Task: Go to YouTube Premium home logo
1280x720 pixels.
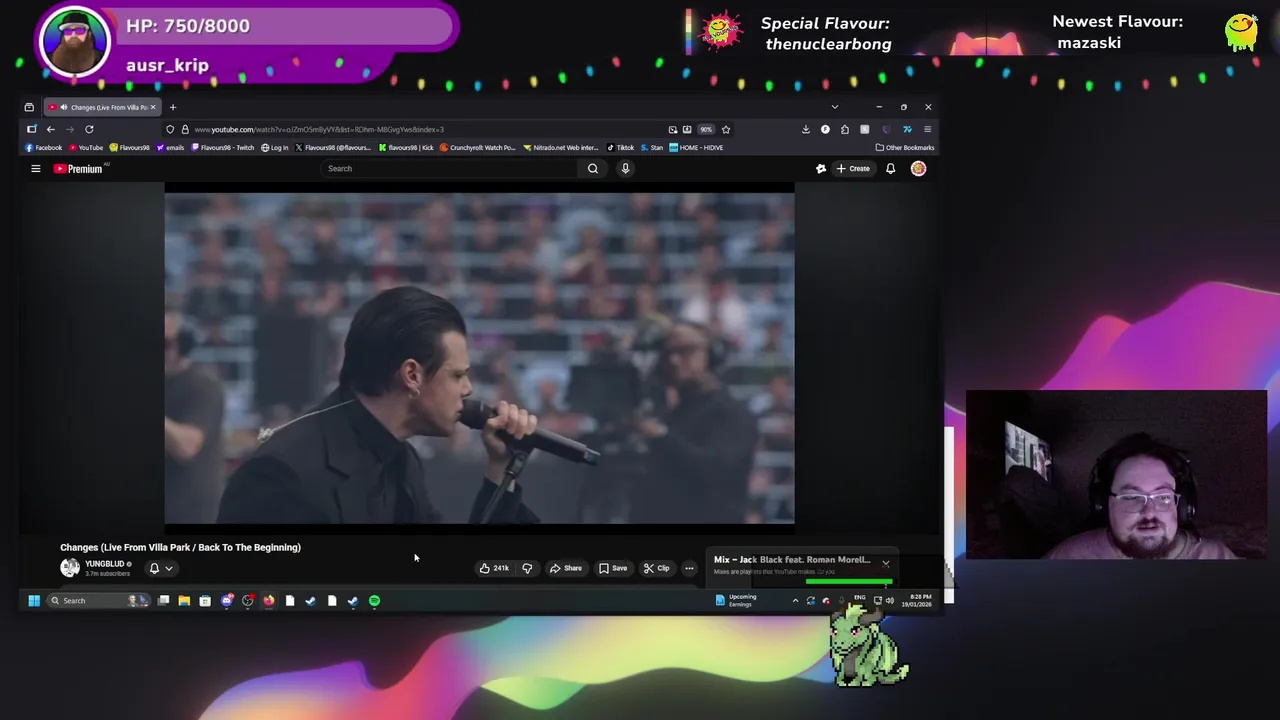Action: (78, 169)
